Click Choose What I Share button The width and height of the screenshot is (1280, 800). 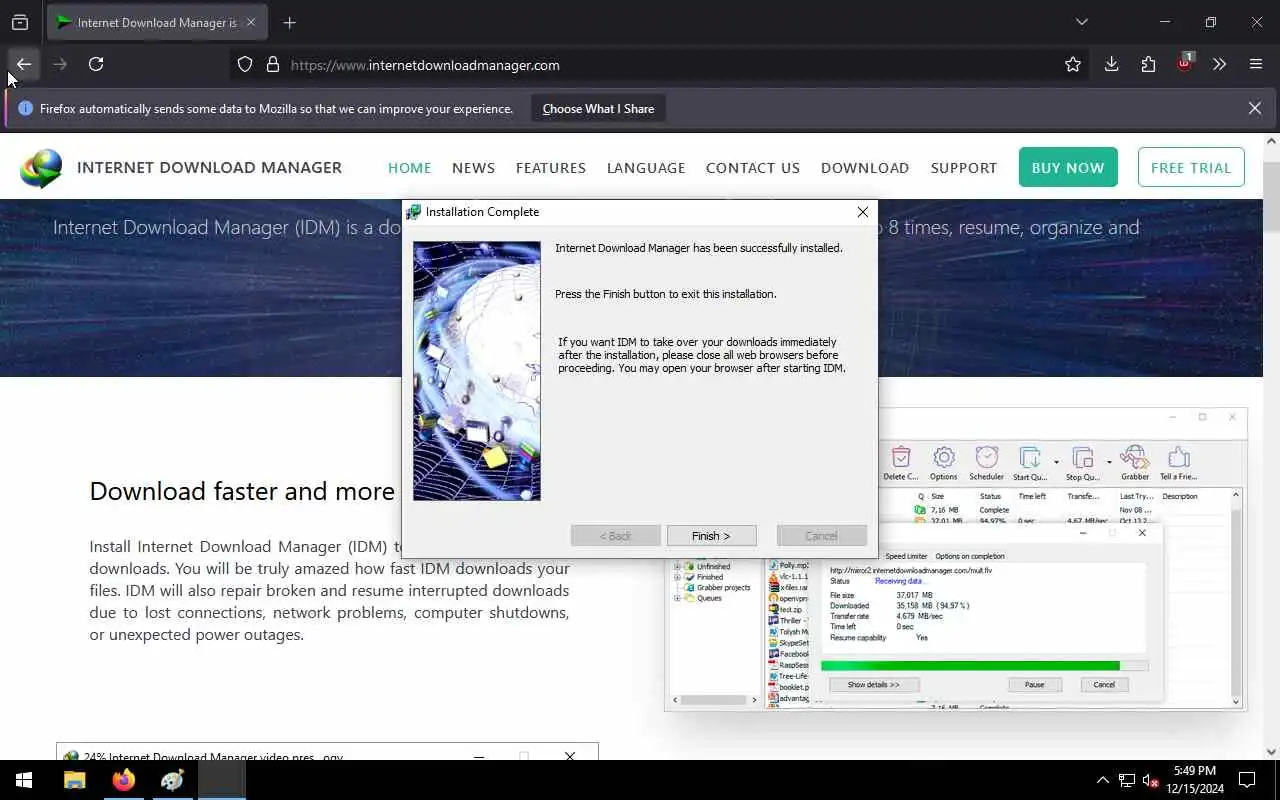[598, 109]
